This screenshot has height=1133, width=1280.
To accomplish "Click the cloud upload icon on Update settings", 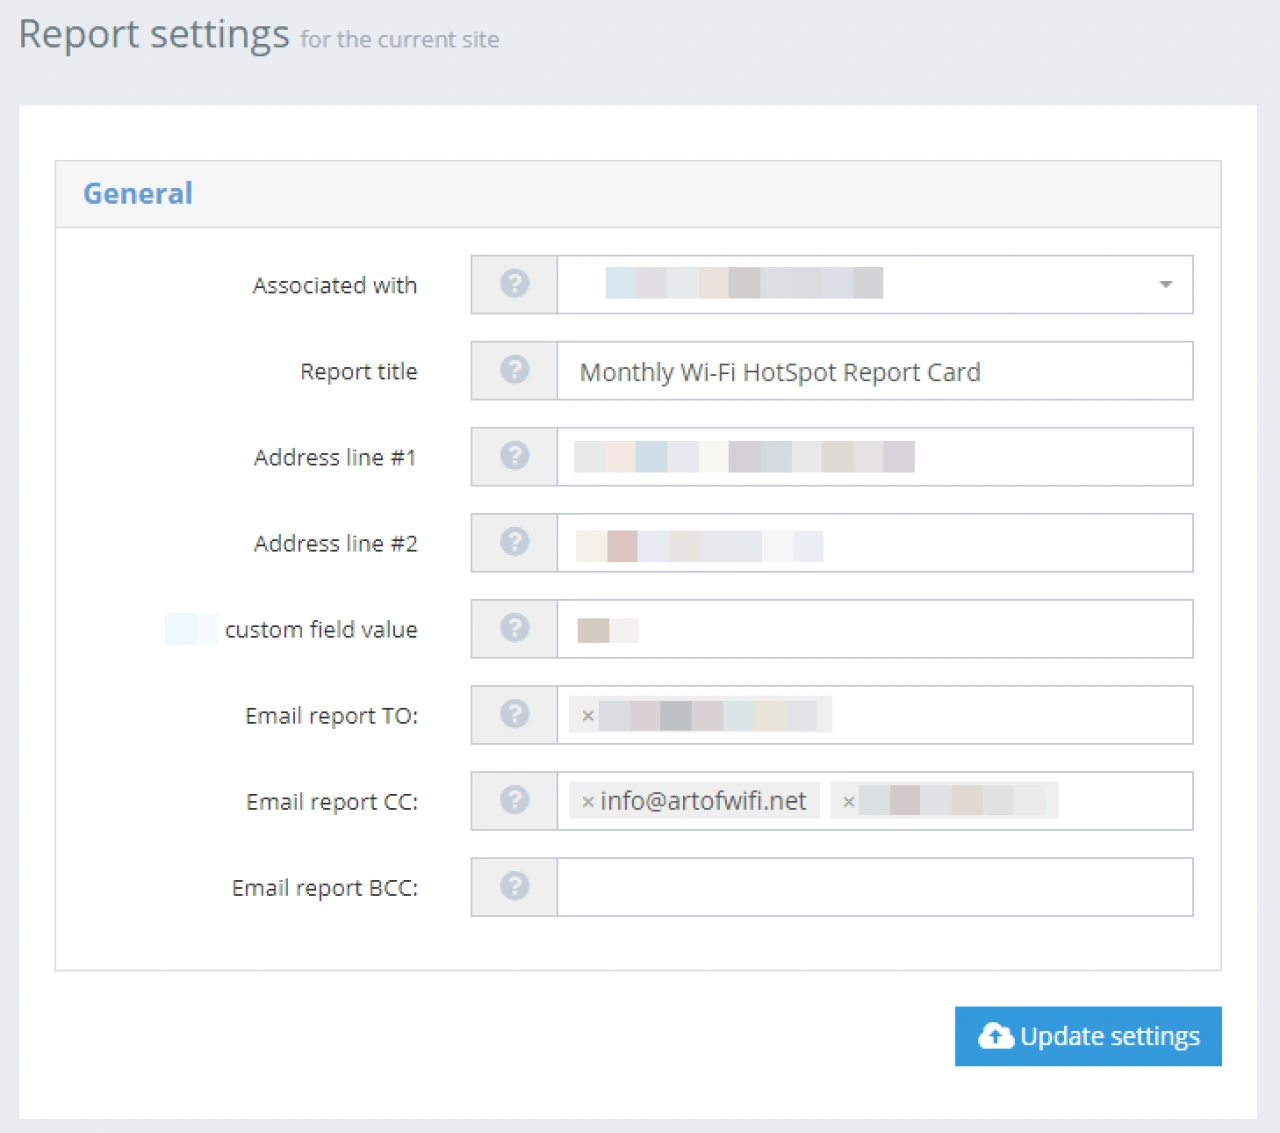I will click(996, 1036).
